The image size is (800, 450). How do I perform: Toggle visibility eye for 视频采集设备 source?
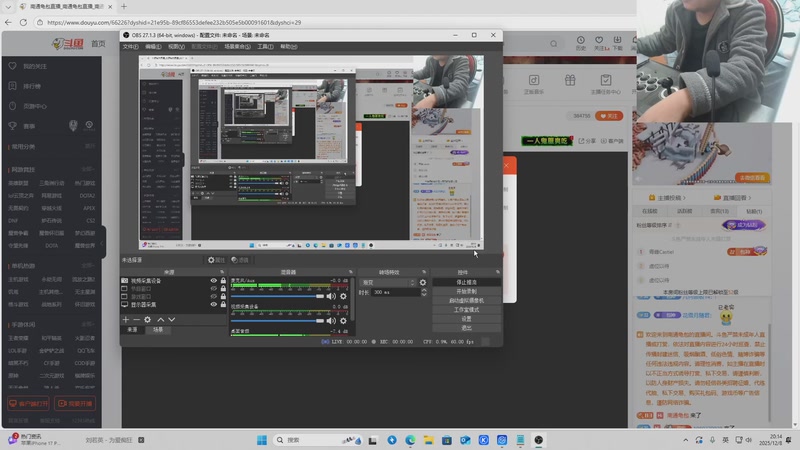(x=213, y=282)
